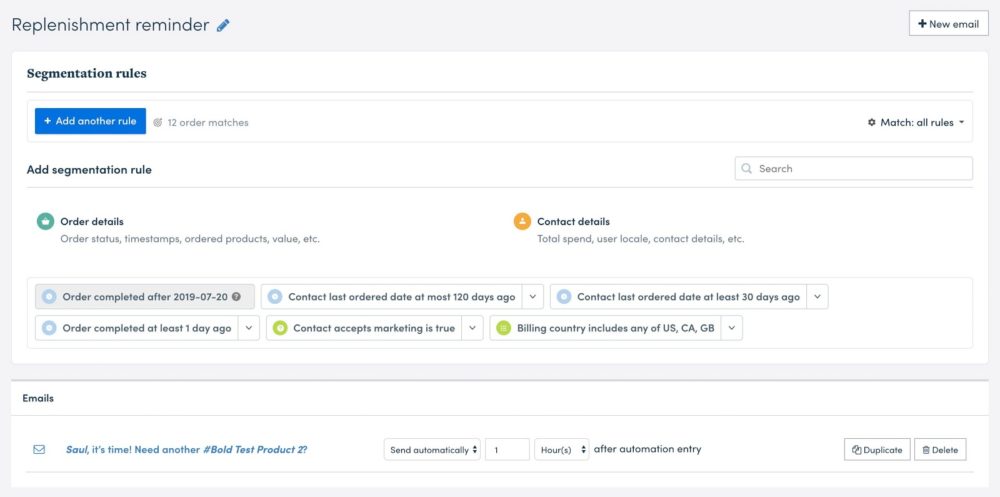This screenshot has width=1000, height=497.
Task: Open chevron beside Billing country rule
Action: pos(732,328)
